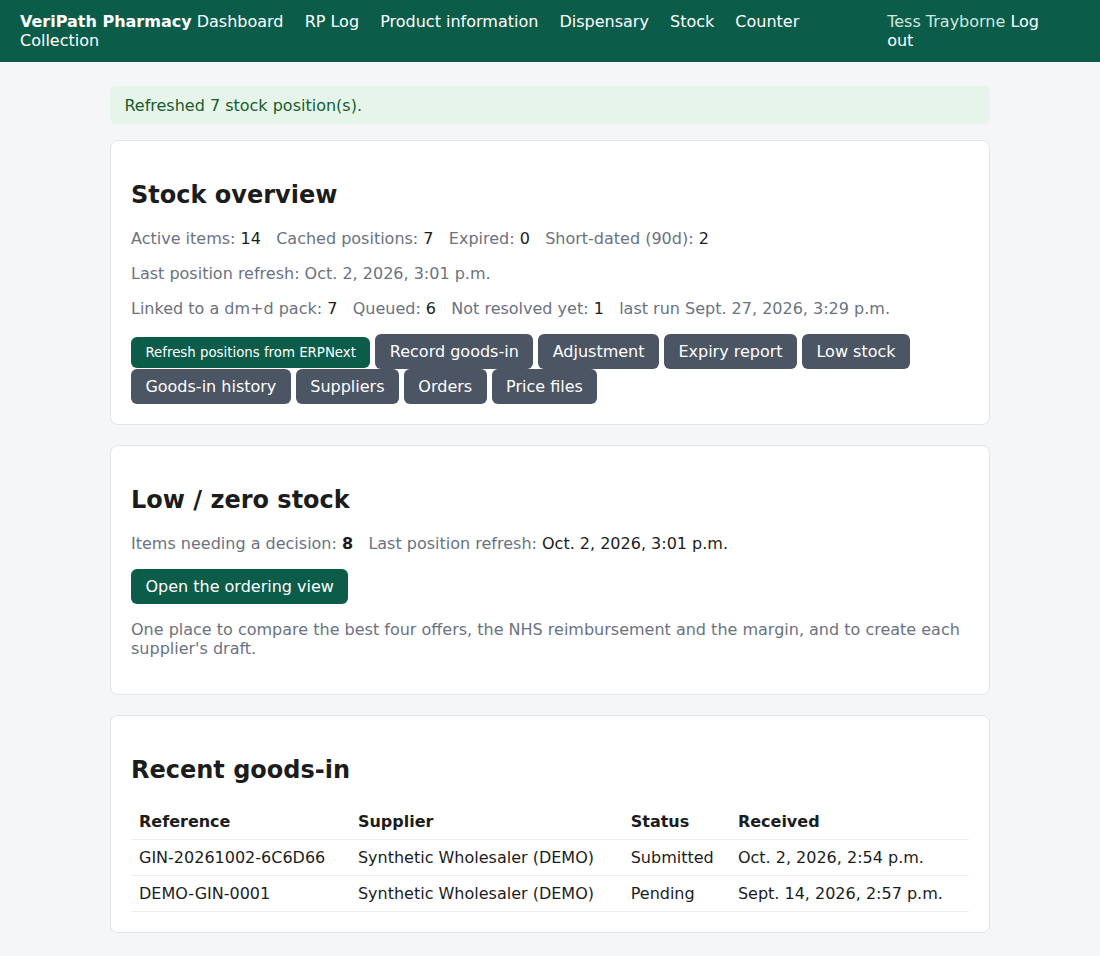Click the Low / zero stock heading
The width and height of the screenshot is (1100, 956).
pyautogui.click(x=240, y=499)
